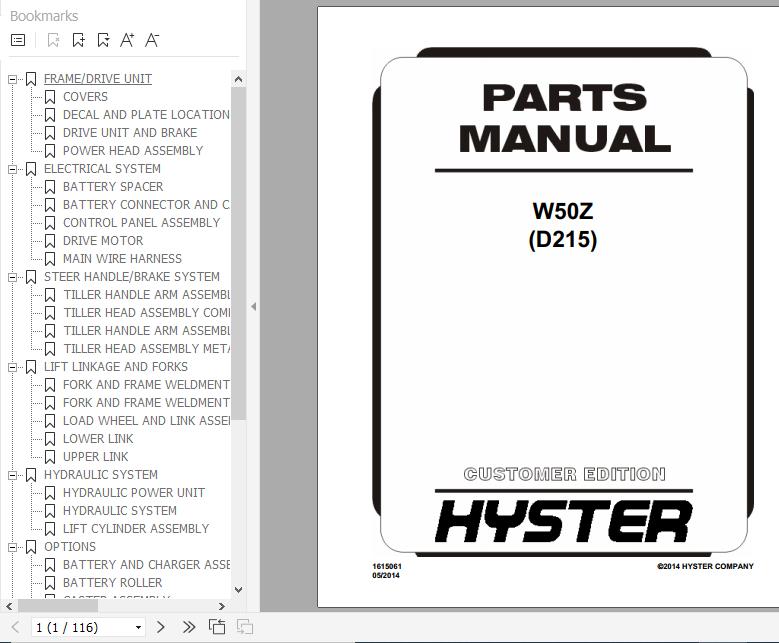
Task: Open the COVERS bookmark
Action: 85,96
